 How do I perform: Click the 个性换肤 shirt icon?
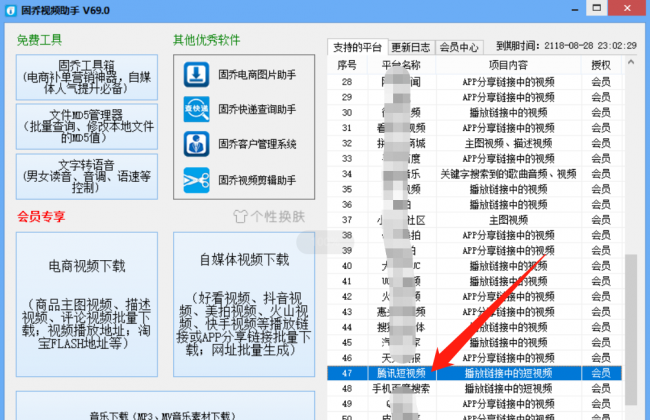click(240, 216)
